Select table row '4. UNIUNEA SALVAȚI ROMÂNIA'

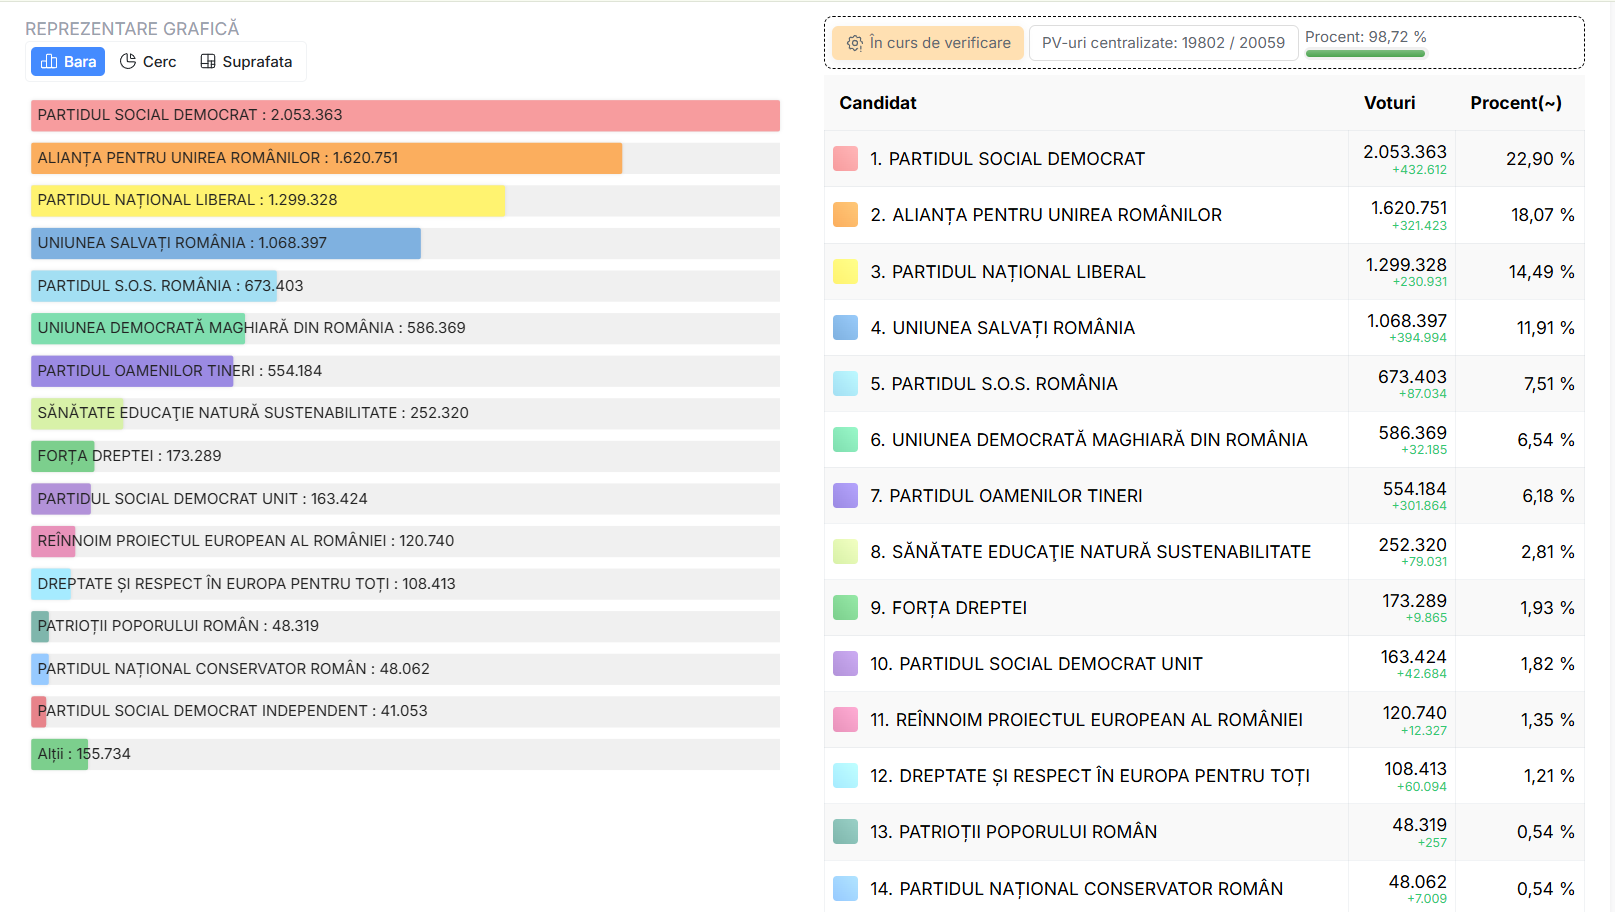point(1204,328)
